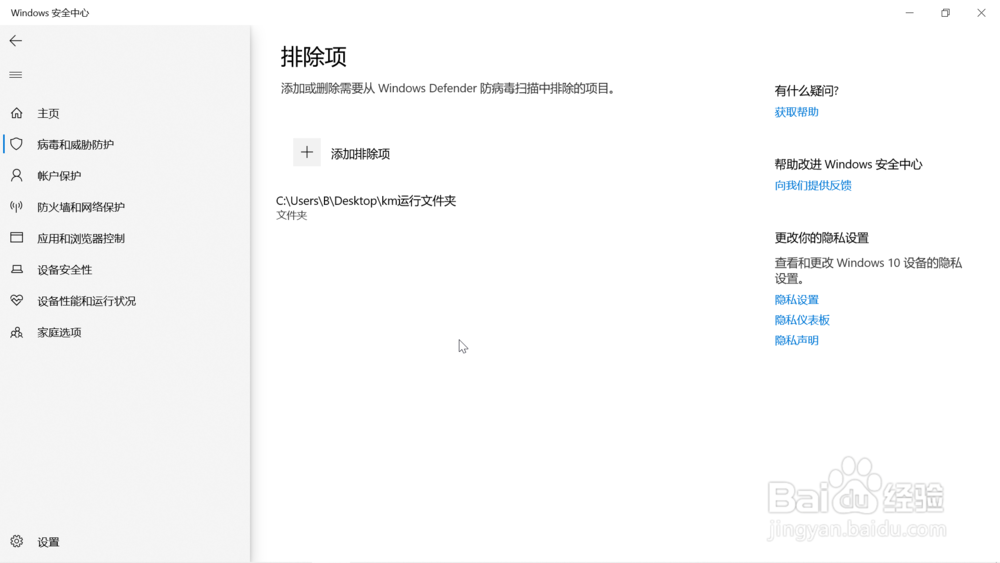Open 设置 at sidebar bottom
Viewport: 1000px width, 563px height.
[48, 542]
